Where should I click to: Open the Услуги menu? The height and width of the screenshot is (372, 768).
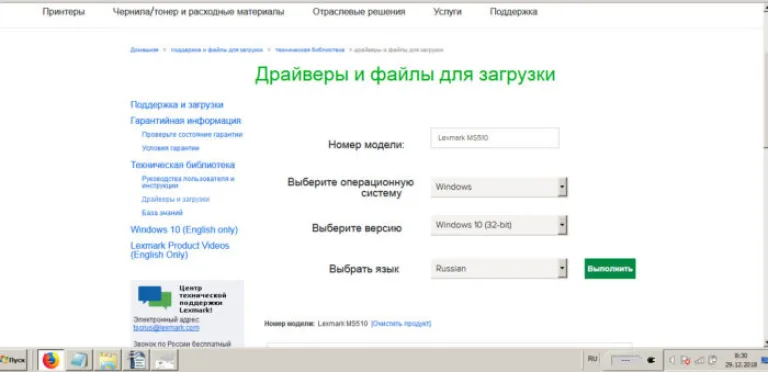click(448, 12)
